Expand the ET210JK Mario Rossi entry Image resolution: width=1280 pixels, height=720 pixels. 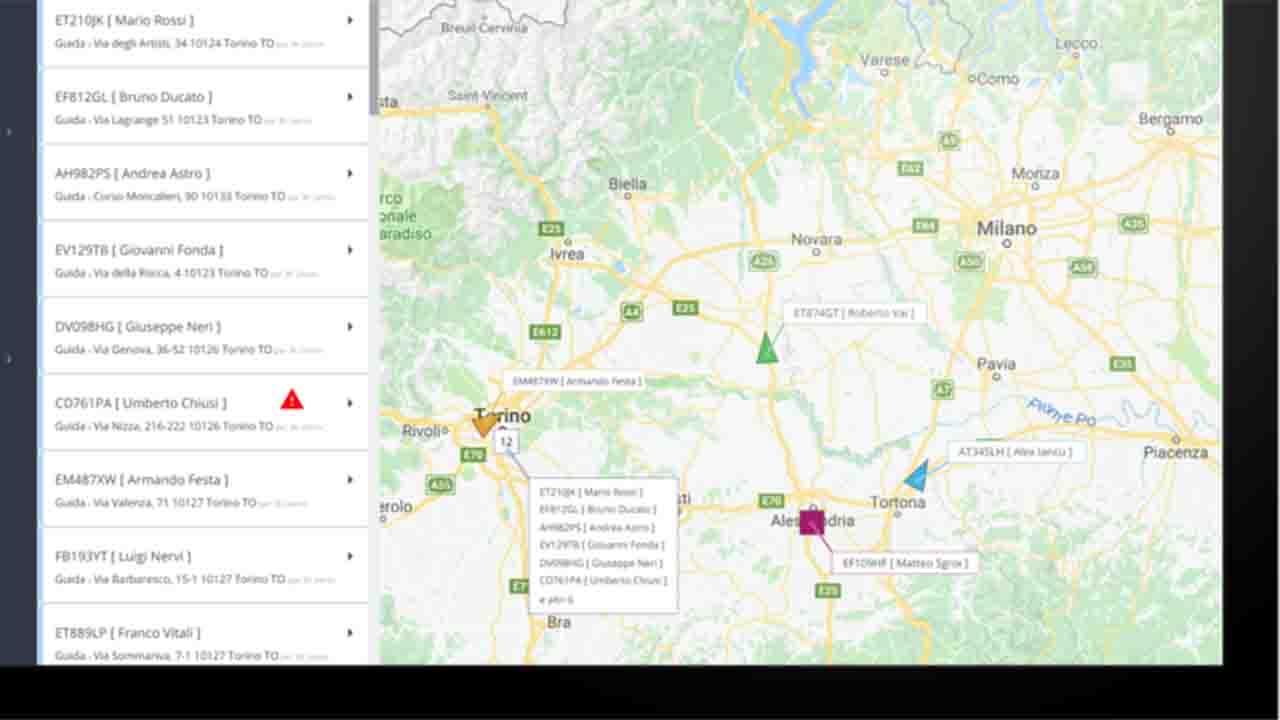tap(349, 19)
